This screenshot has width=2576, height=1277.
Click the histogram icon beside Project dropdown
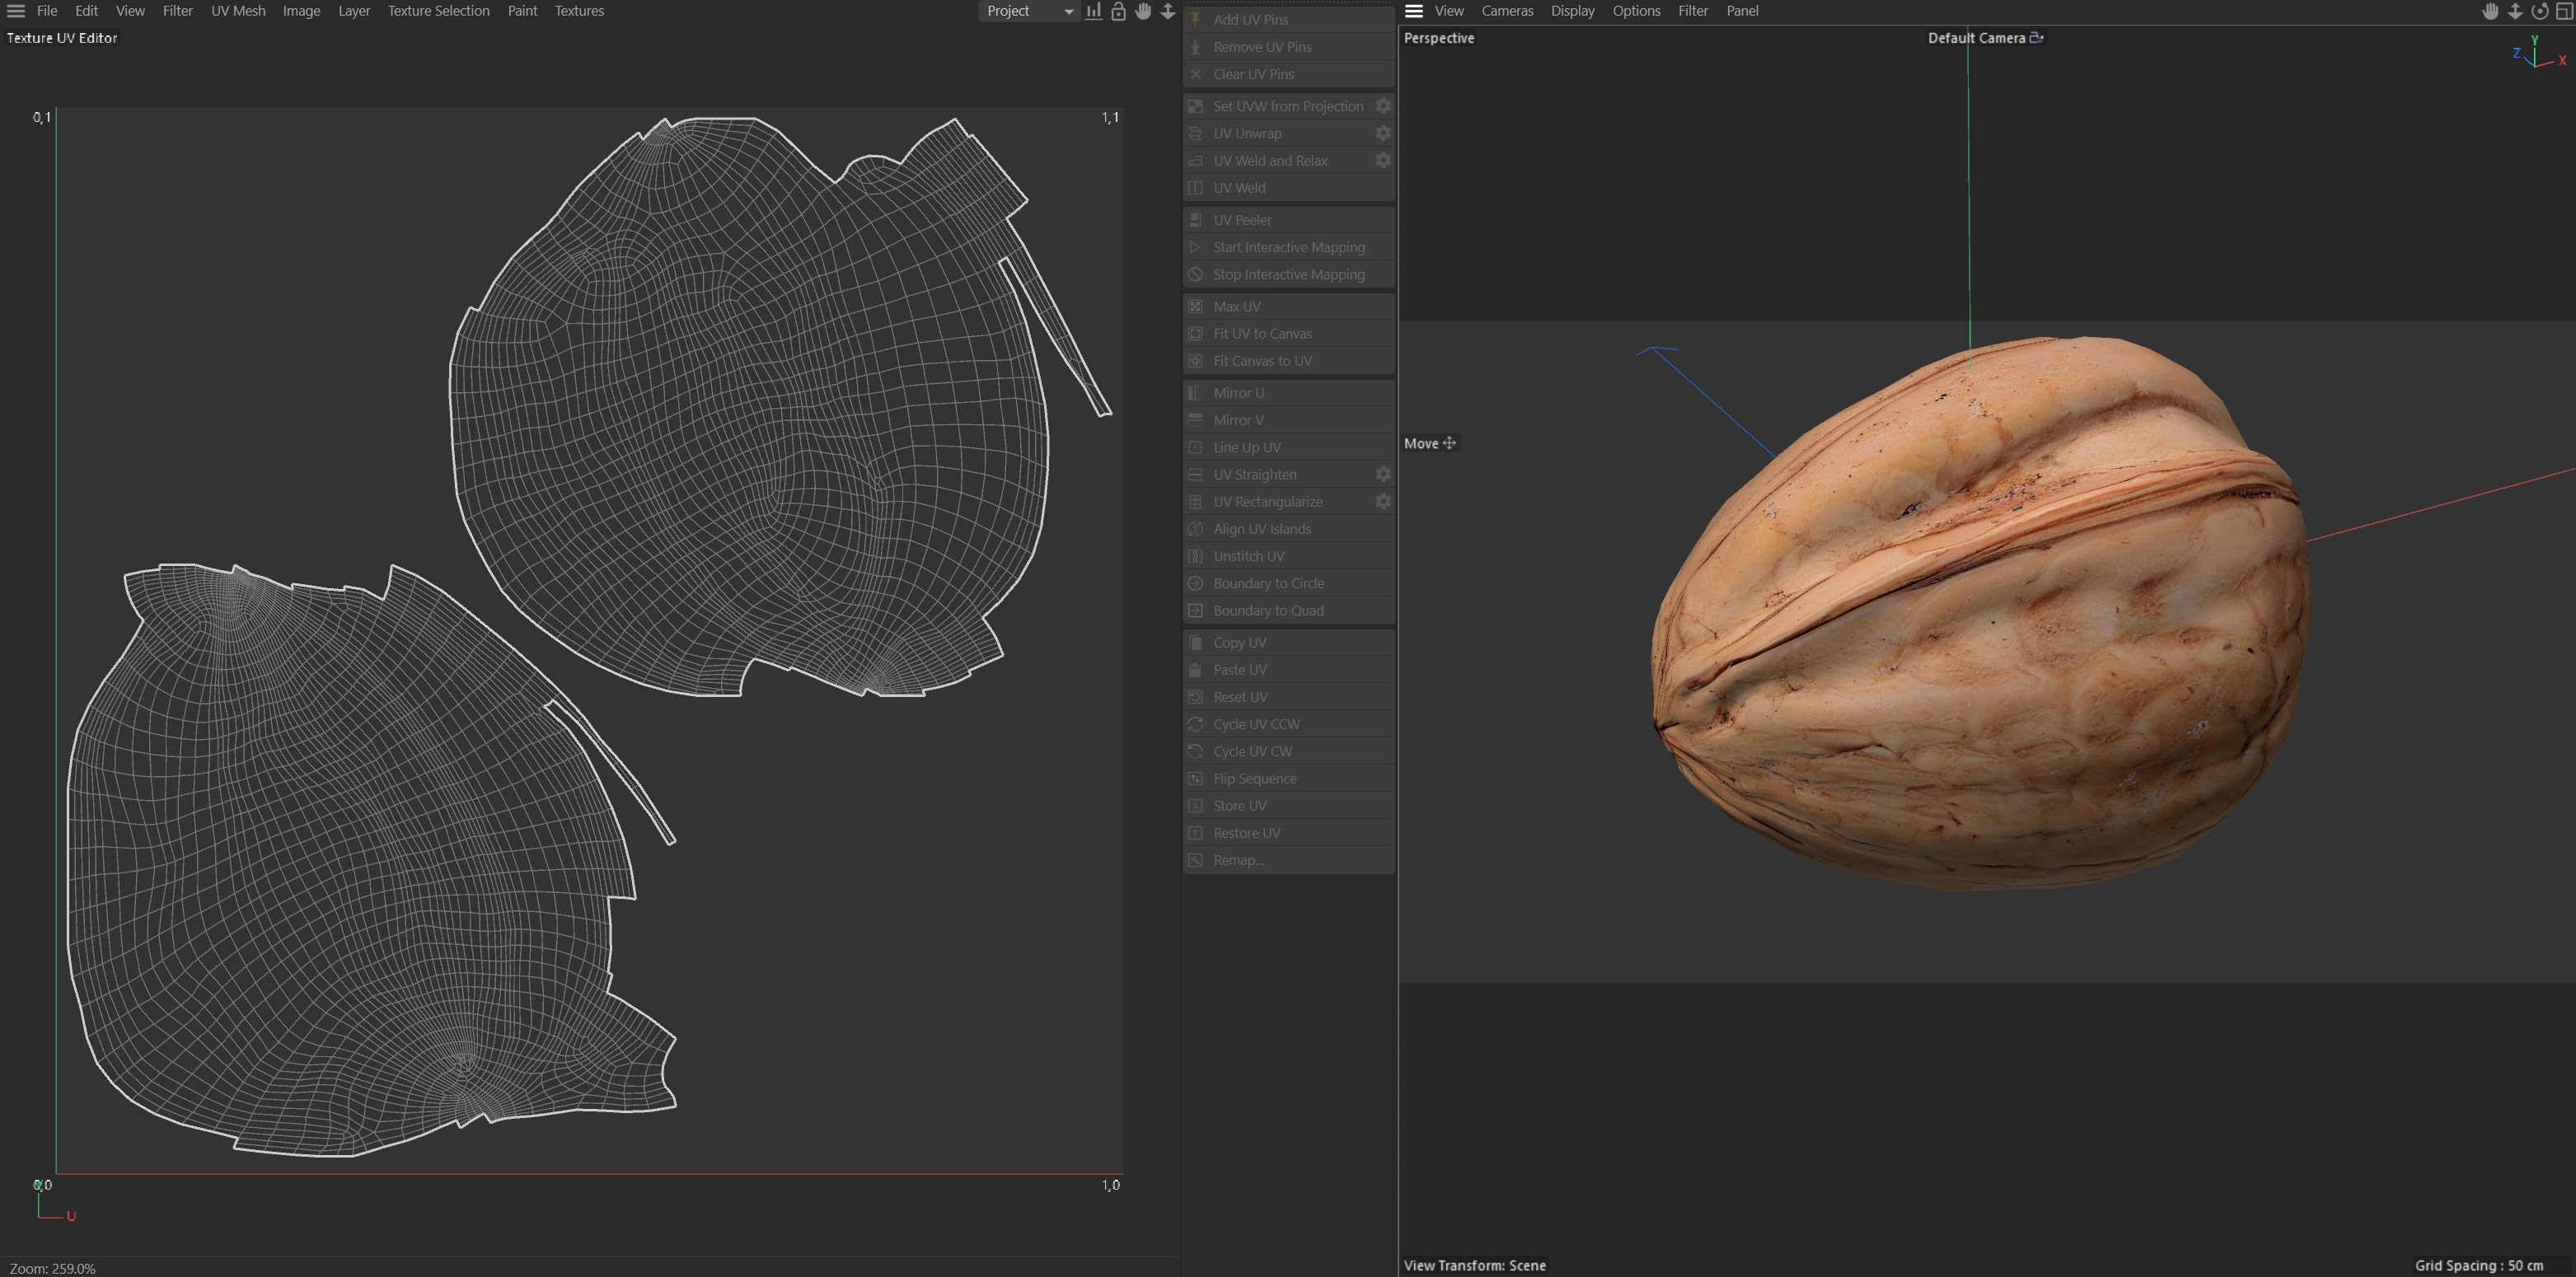coord(1094,11)
